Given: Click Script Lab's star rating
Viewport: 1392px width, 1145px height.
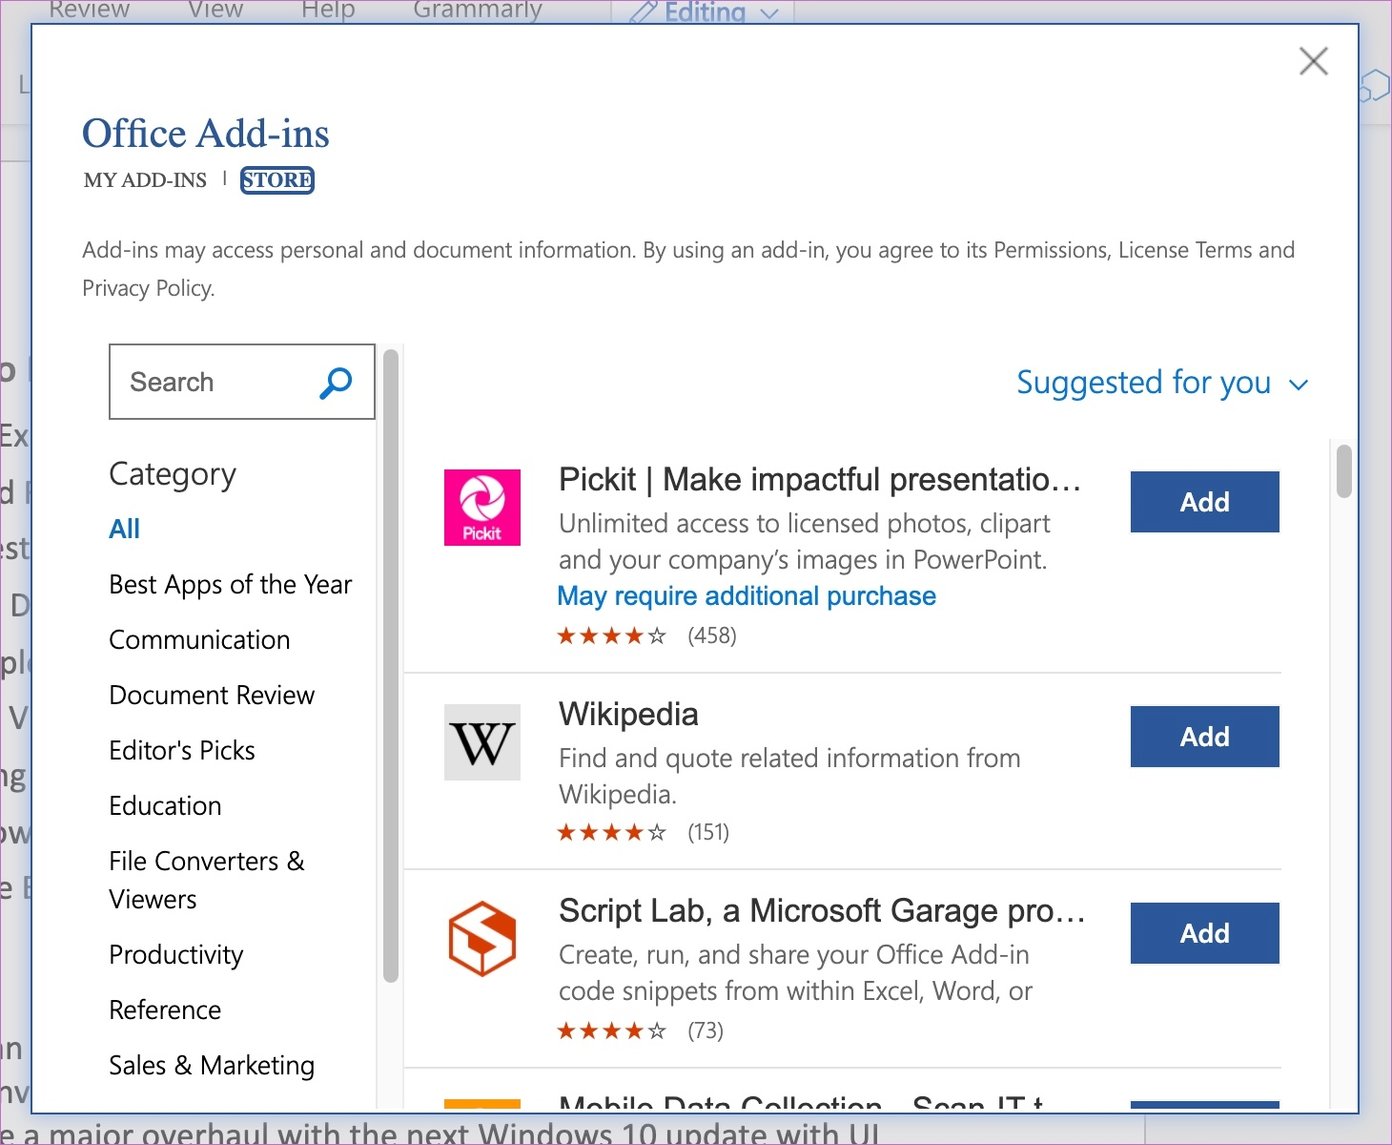Looking at the screenshot, I should point(610,1029).
